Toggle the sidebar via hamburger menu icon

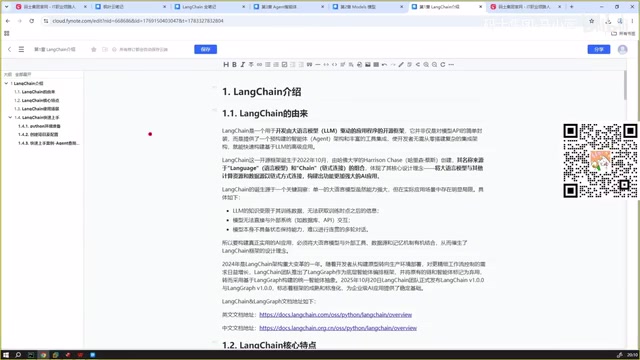21,49
